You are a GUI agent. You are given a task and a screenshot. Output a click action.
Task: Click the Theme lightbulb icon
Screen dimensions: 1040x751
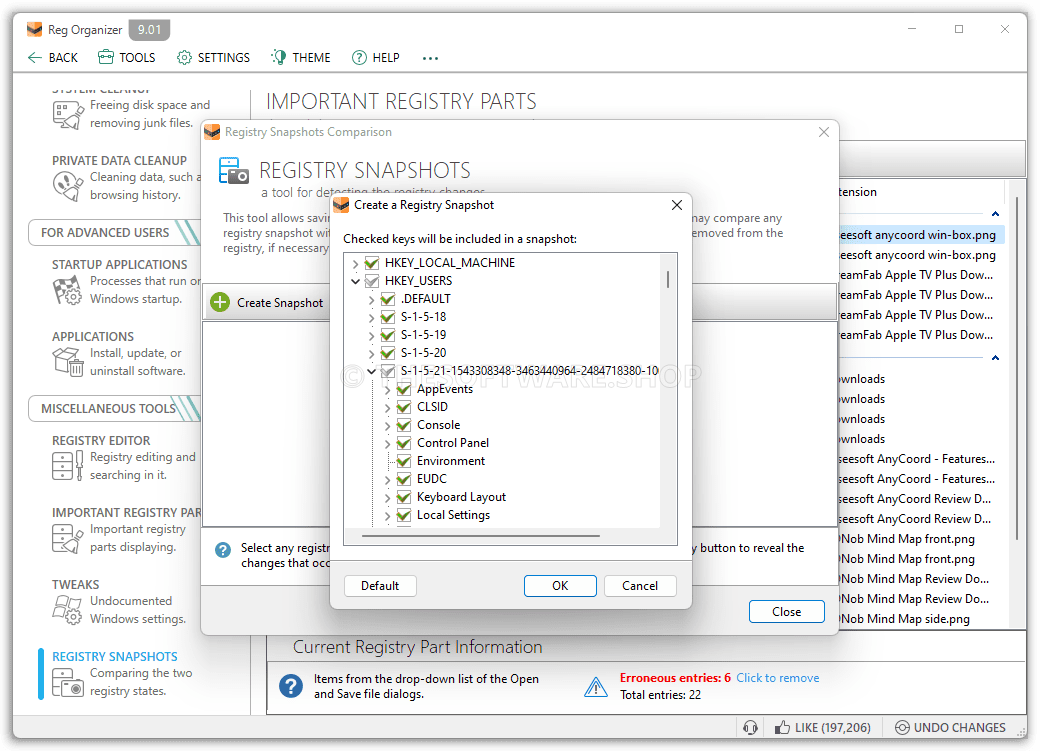coord(279,58)
